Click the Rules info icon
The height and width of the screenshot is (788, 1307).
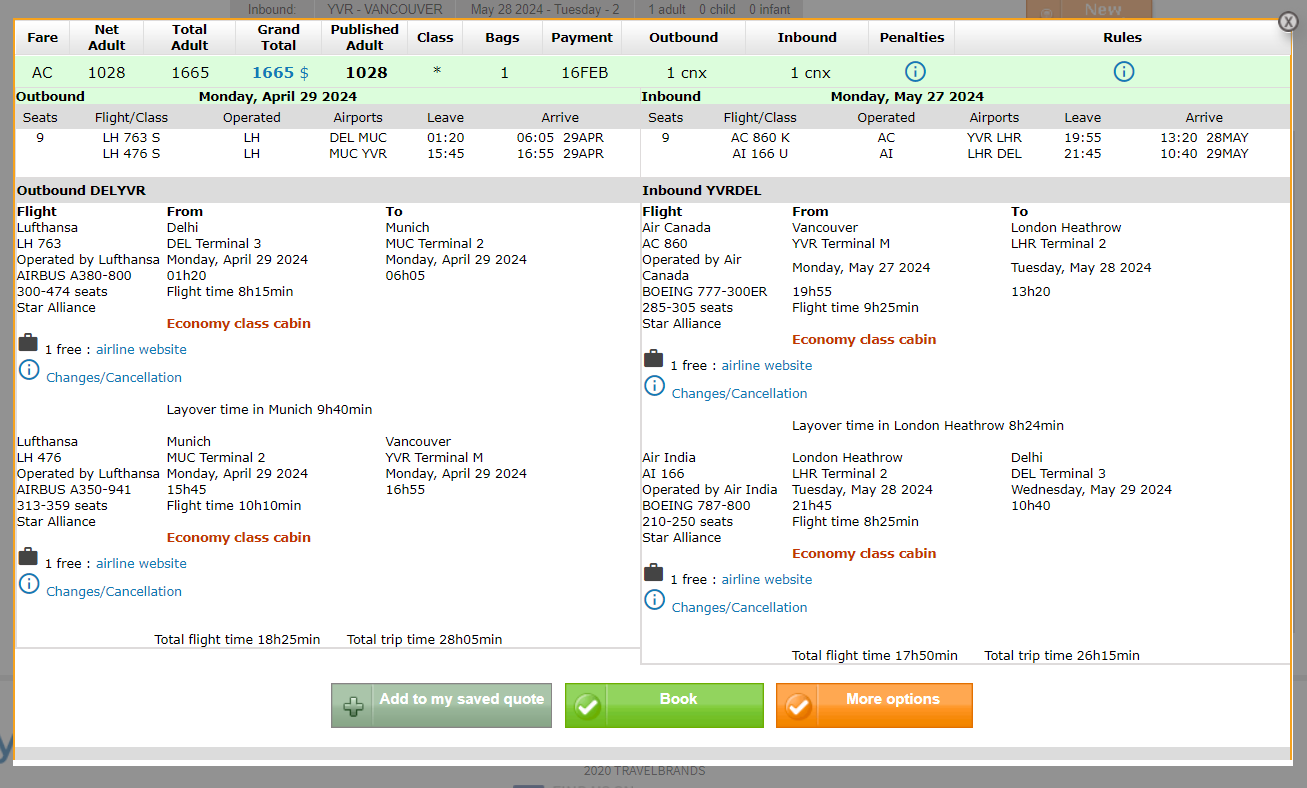[x=1123, y=72]
